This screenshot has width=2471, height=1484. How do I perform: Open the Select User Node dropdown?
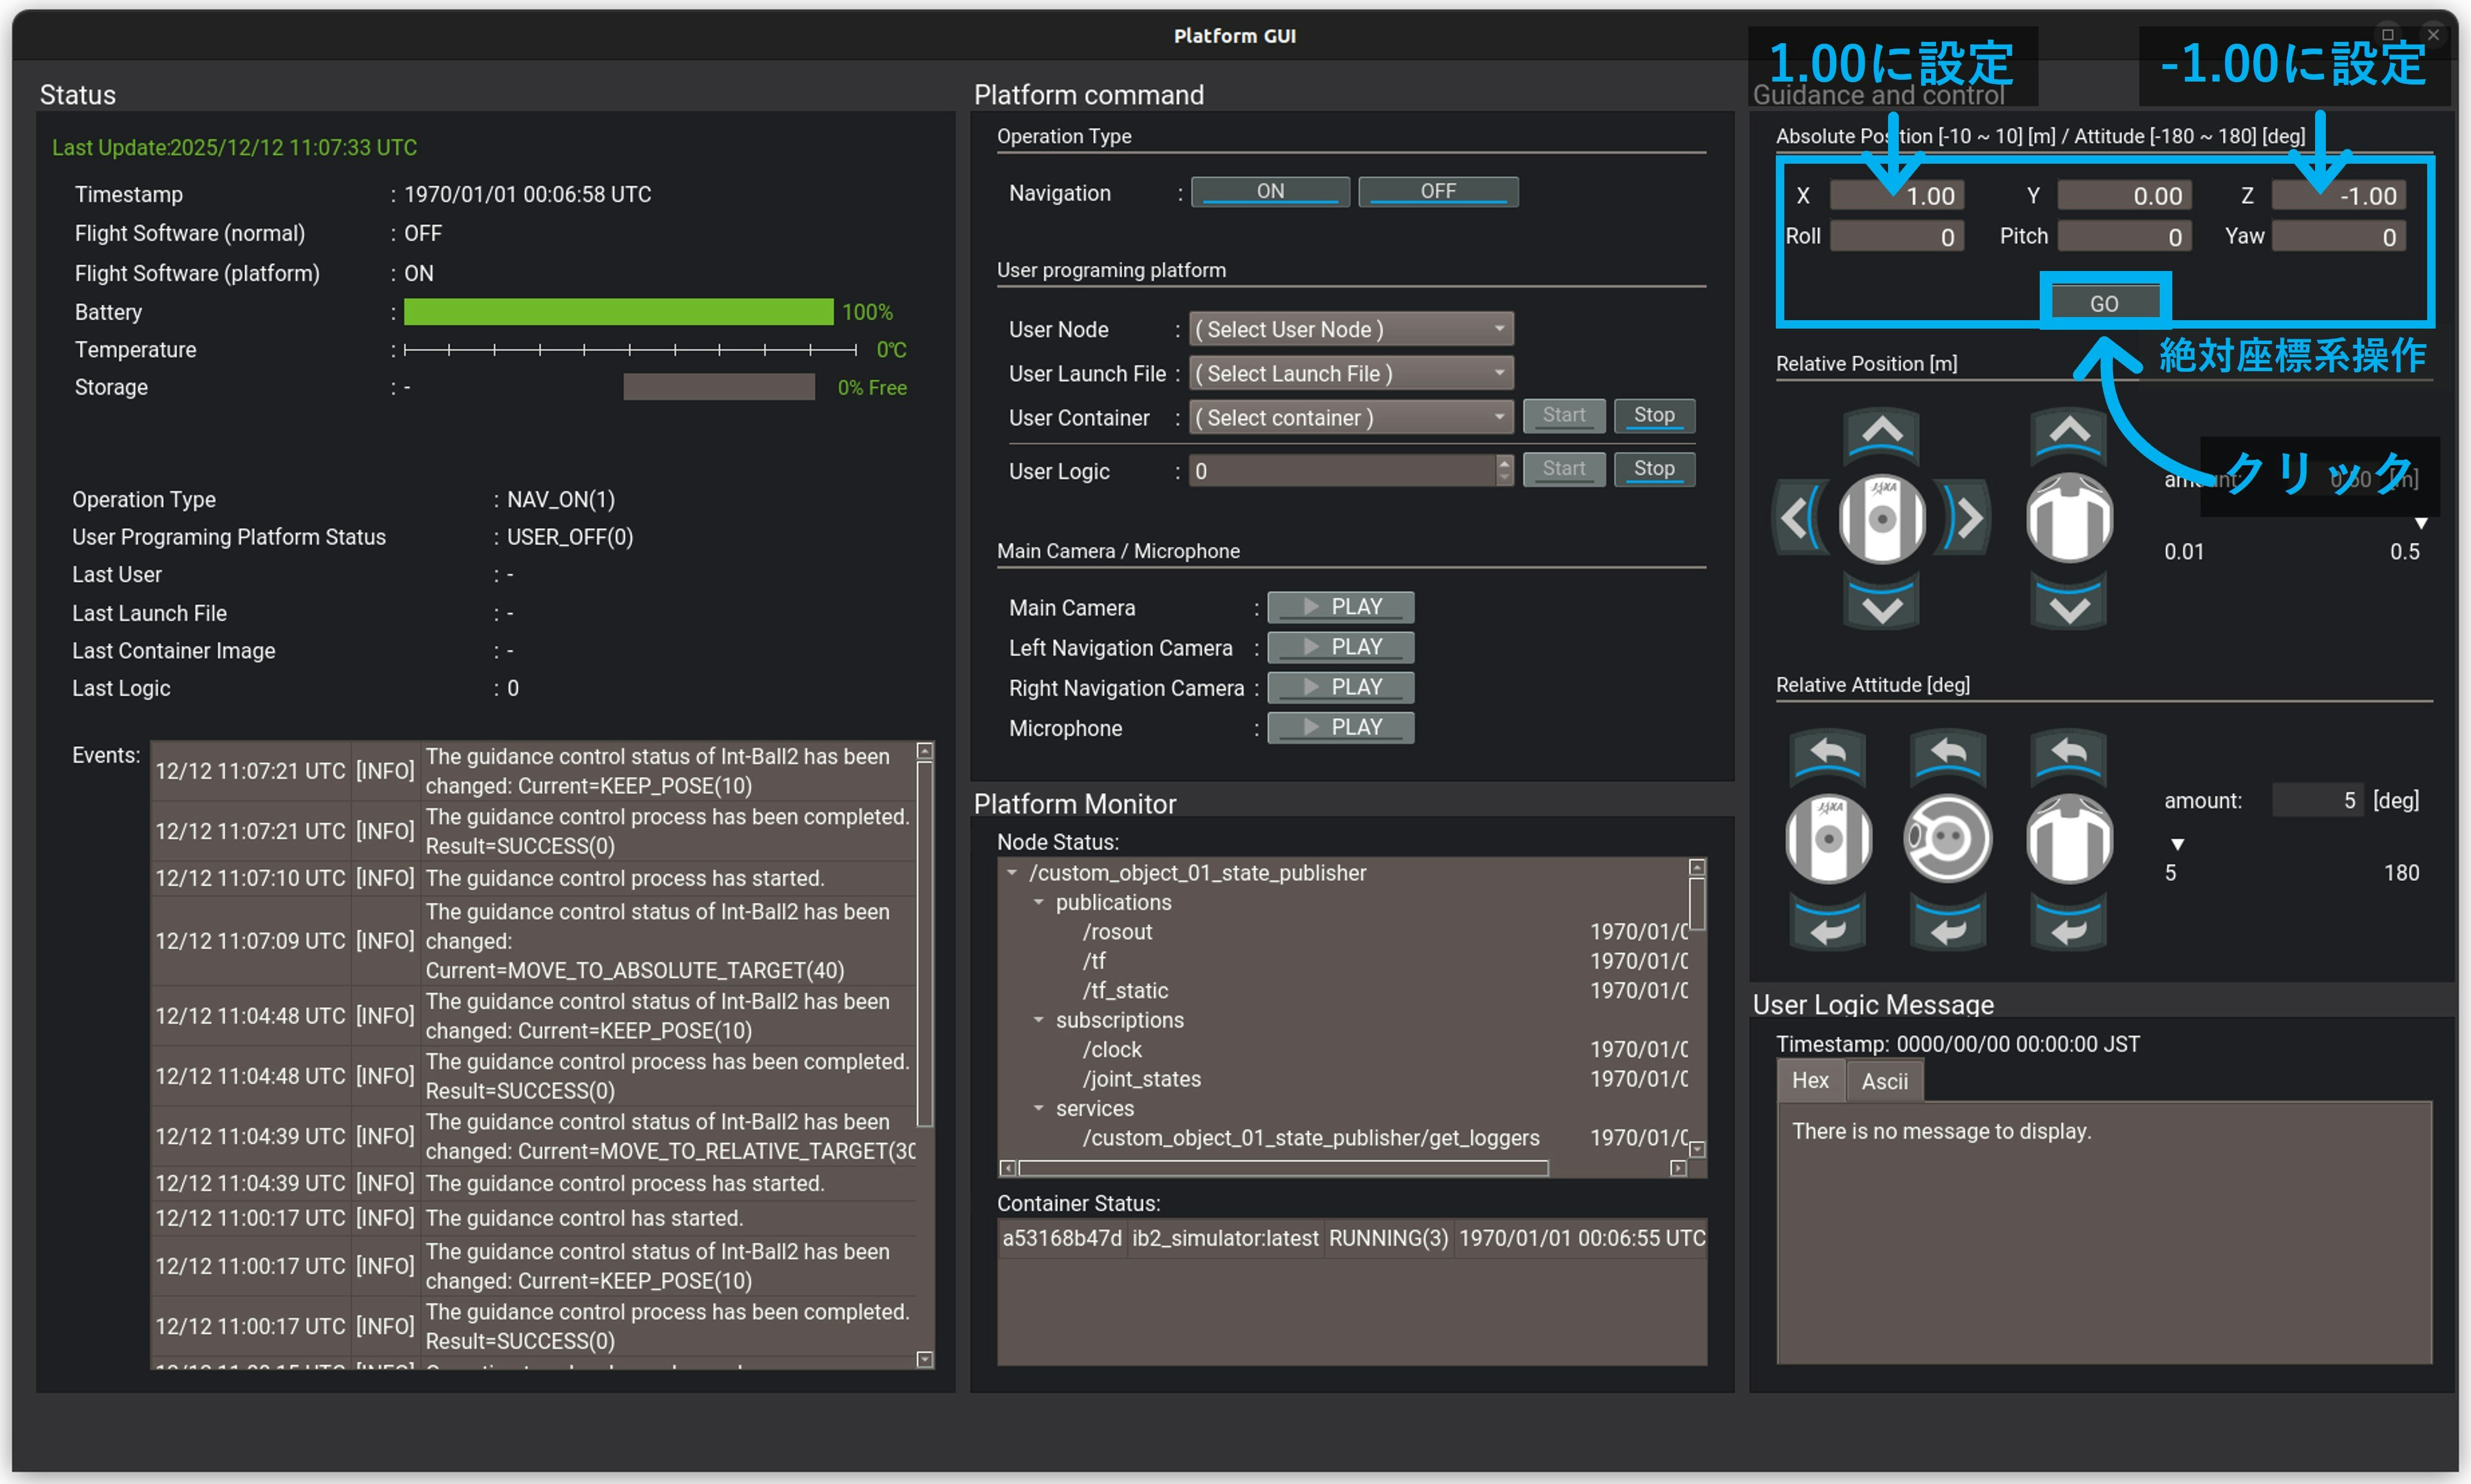click(x=1350, y=329)
